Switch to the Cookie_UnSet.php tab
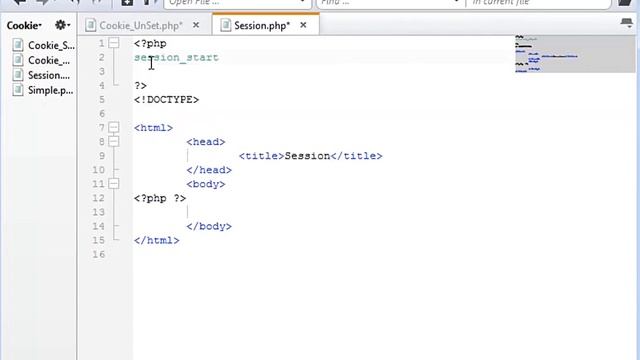The width and height of the screenshot is (640, 360). pyautogui.click(x=141, y=25)
